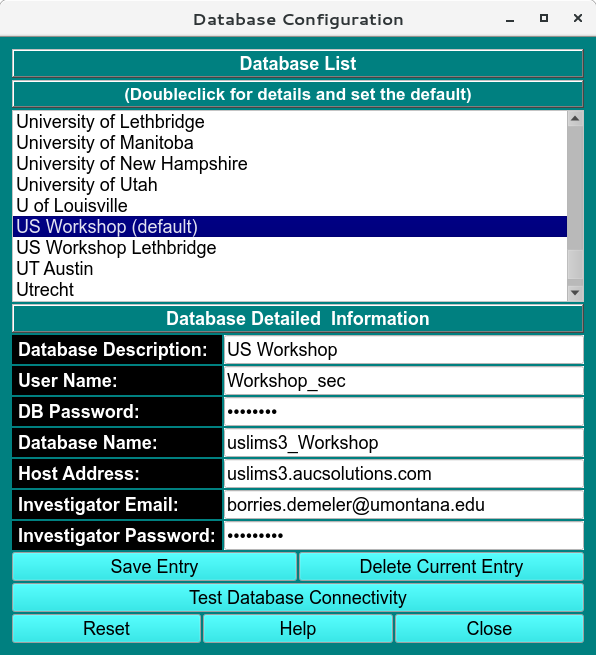Click the Save Entry button

click(x=155, y=567)
